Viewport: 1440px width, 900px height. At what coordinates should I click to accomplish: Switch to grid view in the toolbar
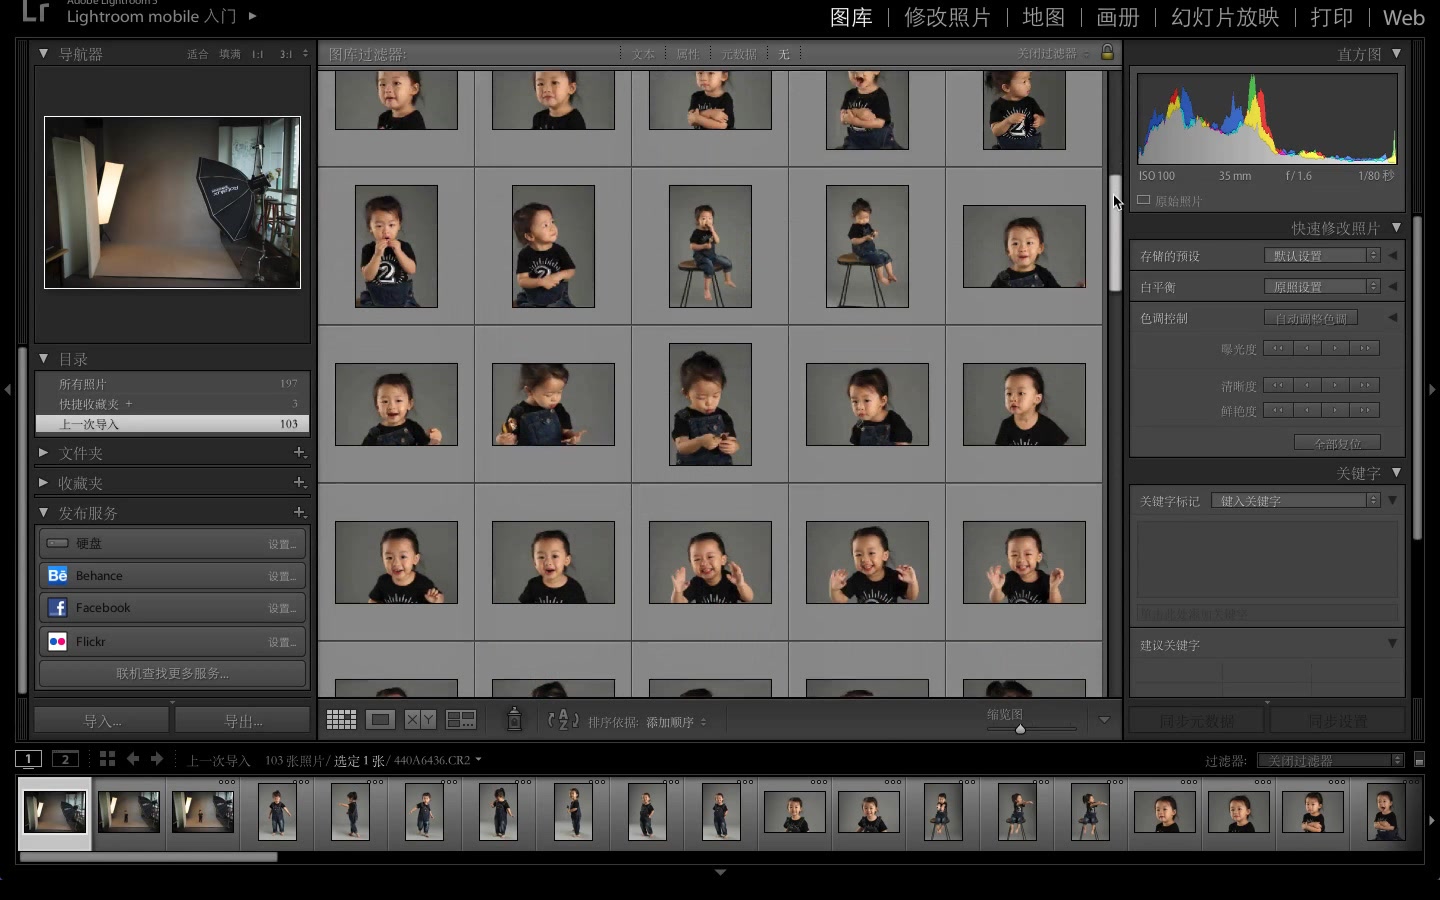pos(341,719)
